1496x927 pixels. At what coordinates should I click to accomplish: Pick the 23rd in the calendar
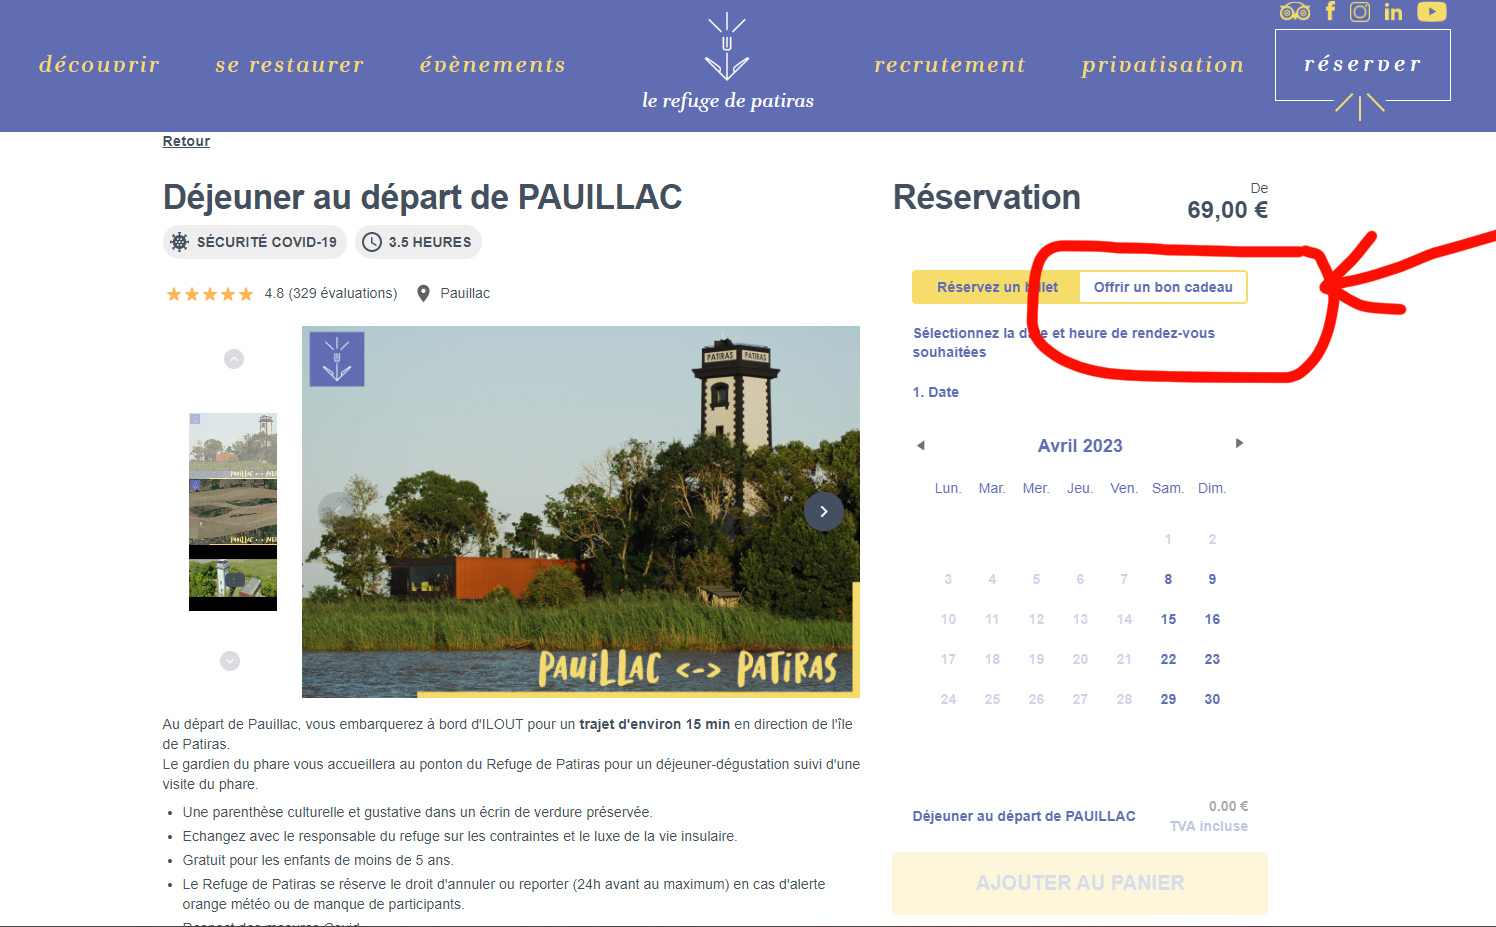[x=1212, y=659]
